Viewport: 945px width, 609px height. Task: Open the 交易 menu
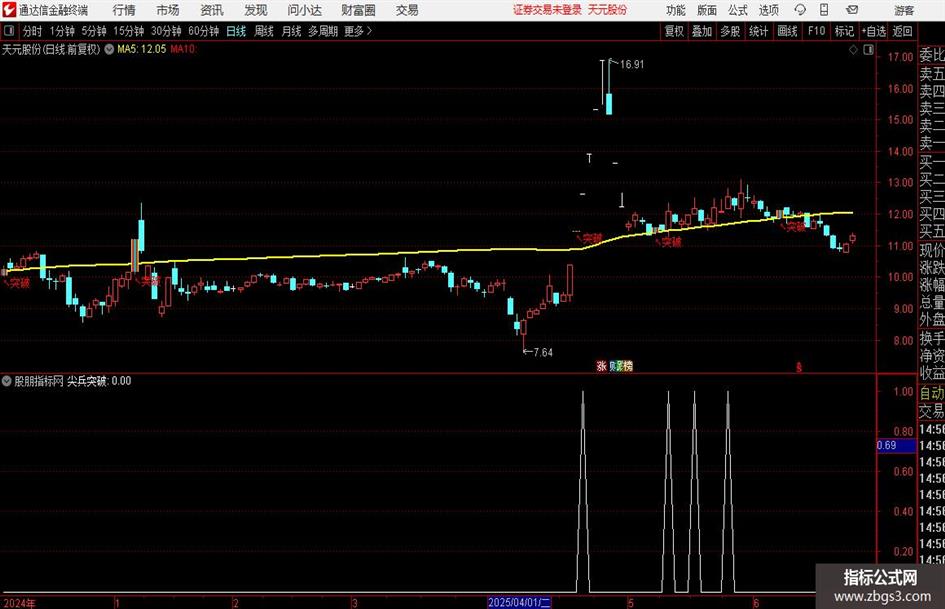click(407, 10)
